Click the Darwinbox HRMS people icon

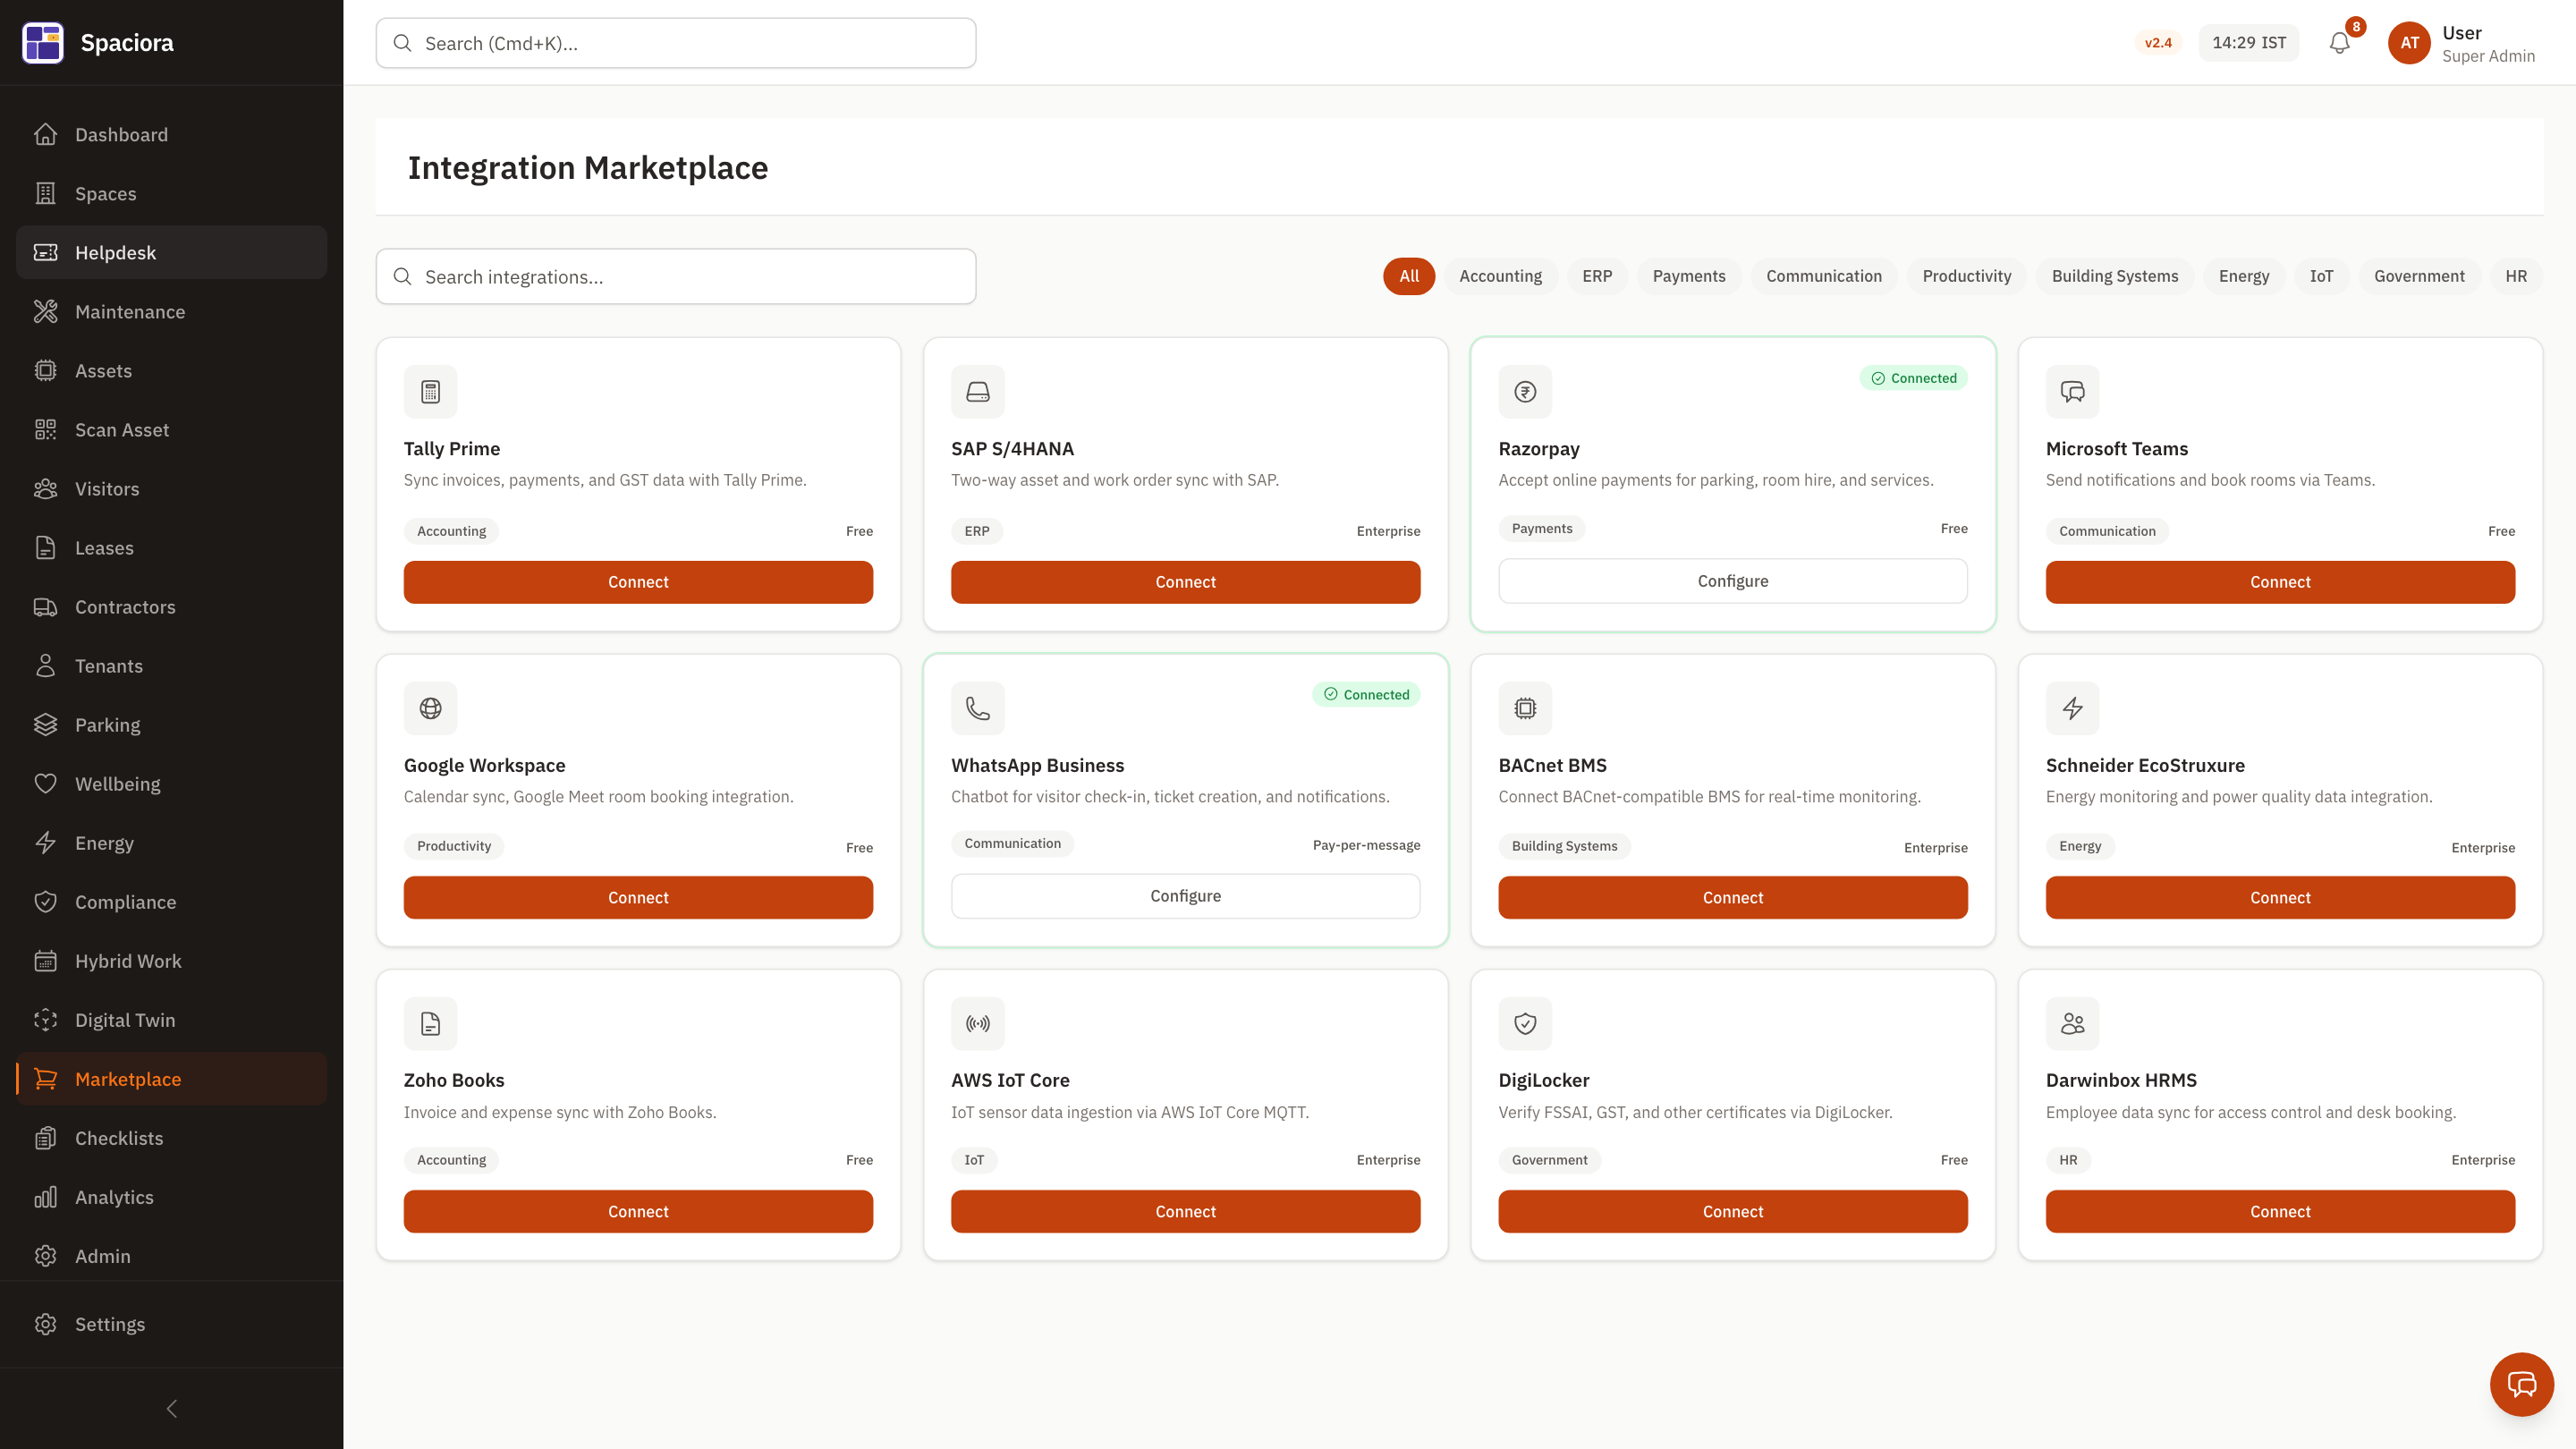point(2072,1023)
